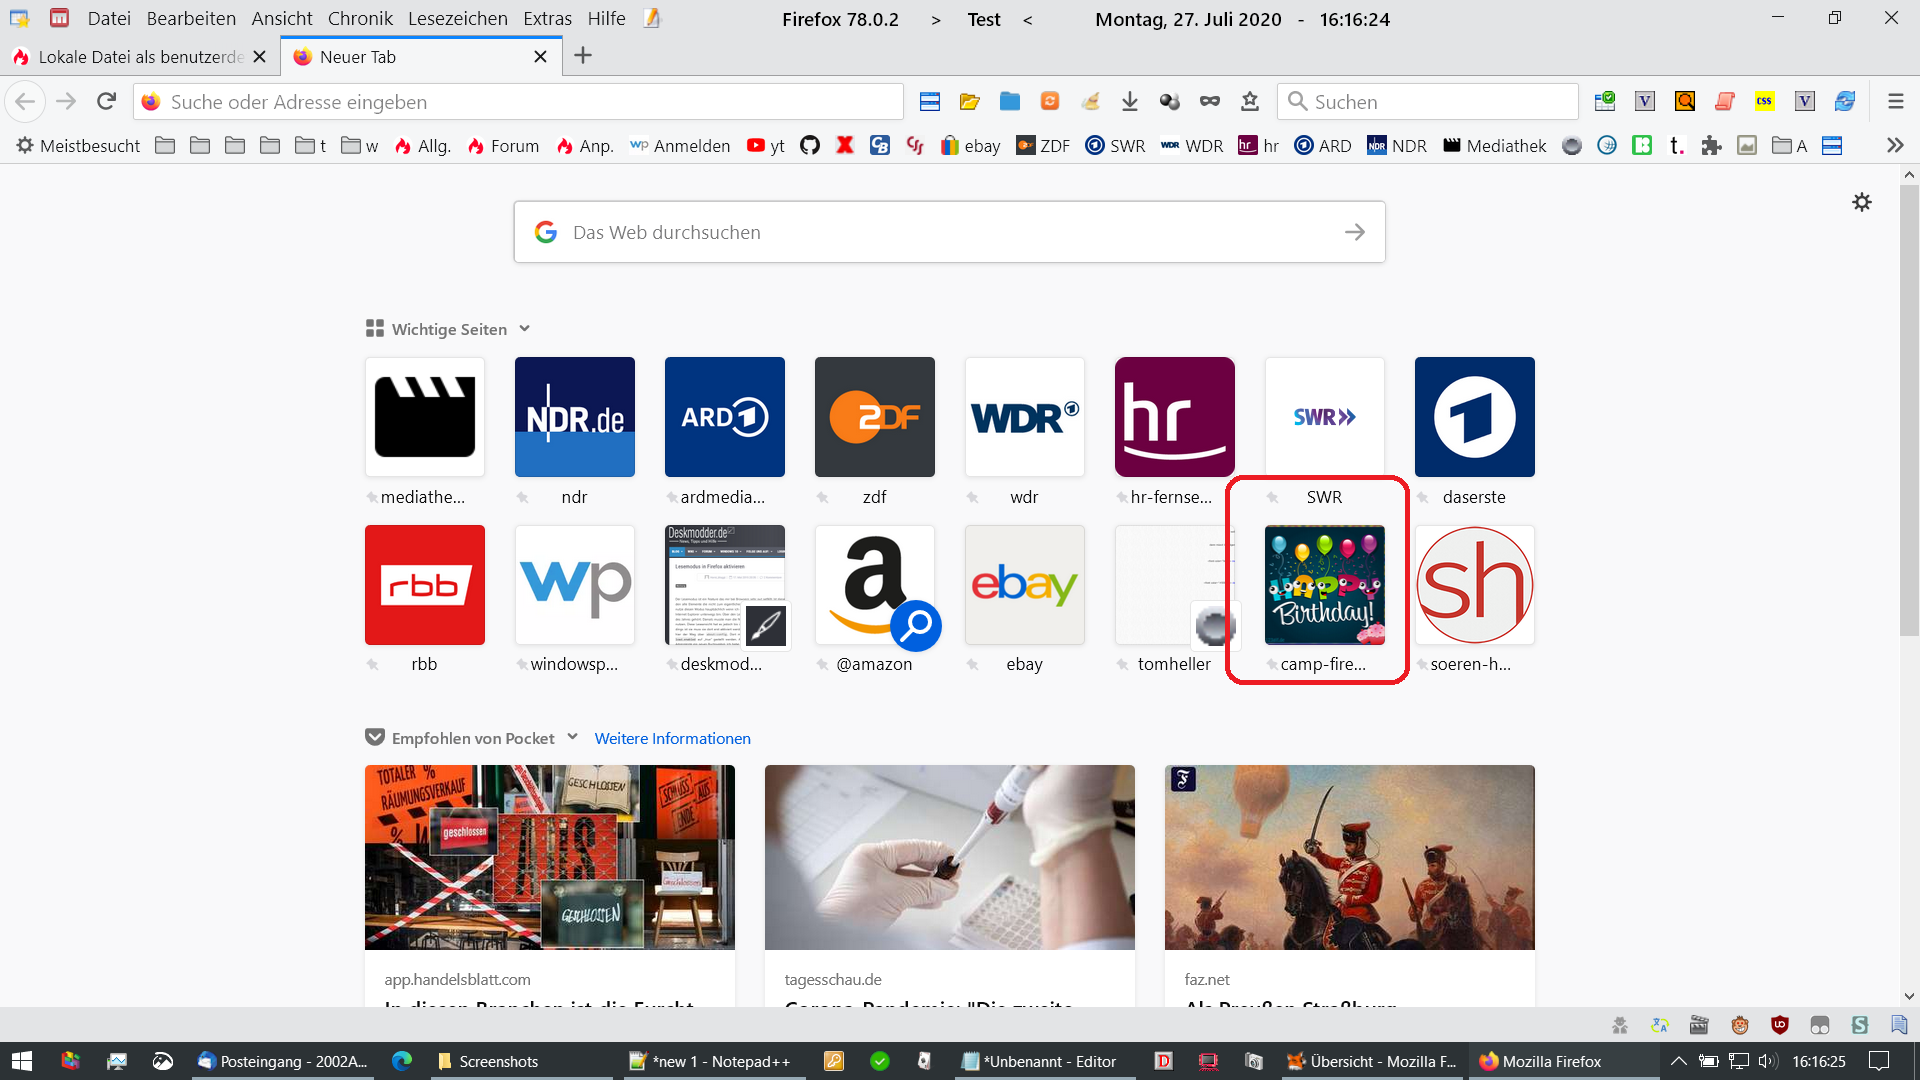Collapse the Wichtige Seiten section
The height and width of the screenshot is (1080, 1920).
click(x=525, y=329)
